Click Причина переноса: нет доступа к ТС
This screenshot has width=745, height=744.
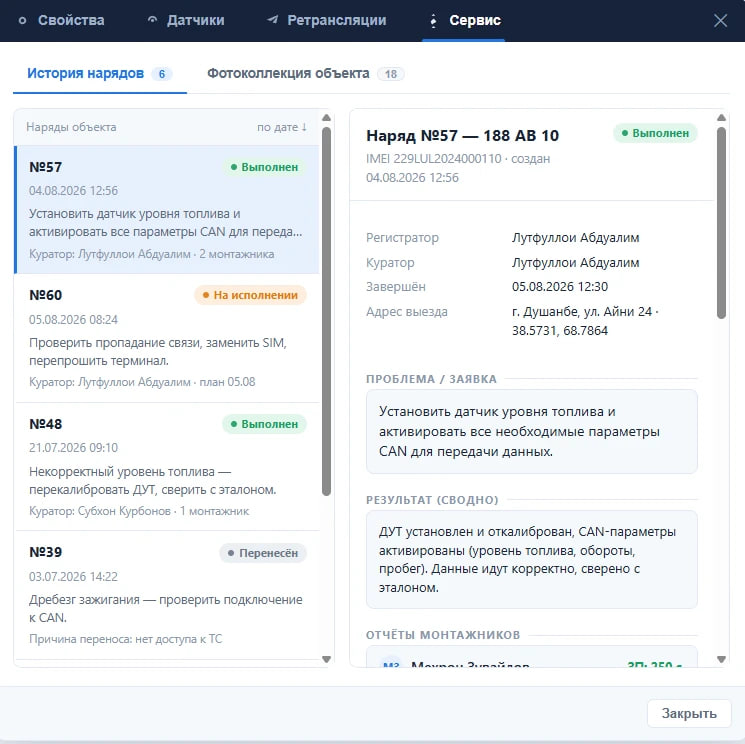pos(125,639)
